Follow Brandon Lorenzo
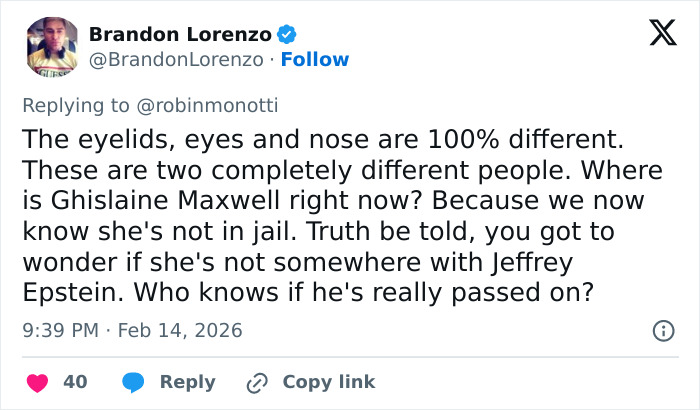 315,59
